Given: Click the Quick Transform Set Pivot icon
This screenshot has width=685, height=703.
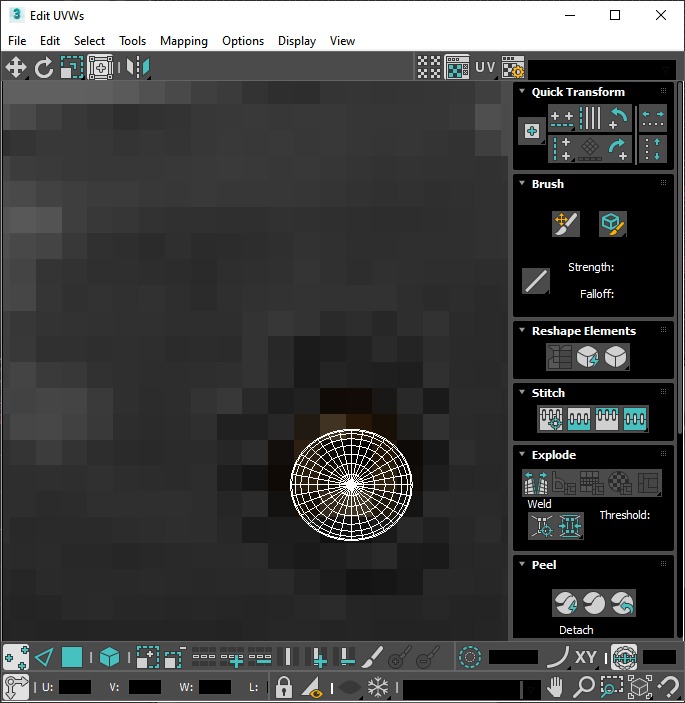Looking at the screenshot, I should coord(532,131).
